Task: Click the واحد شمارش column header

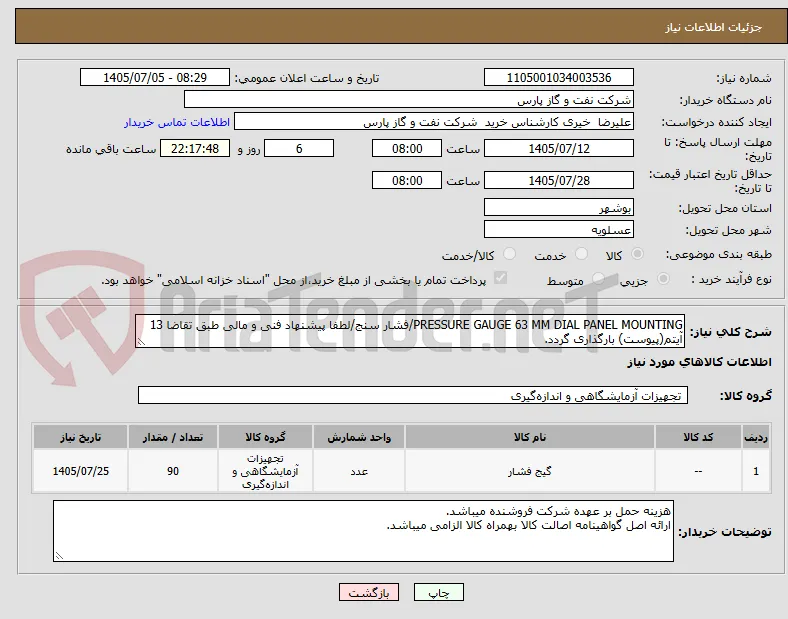Action: click(359, 437)
